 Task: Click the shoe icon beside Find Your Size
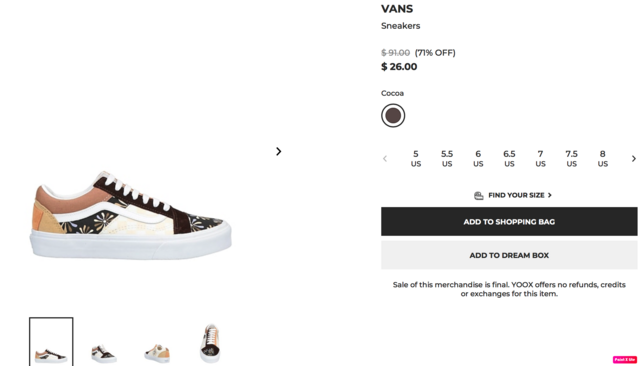(479, 195)
